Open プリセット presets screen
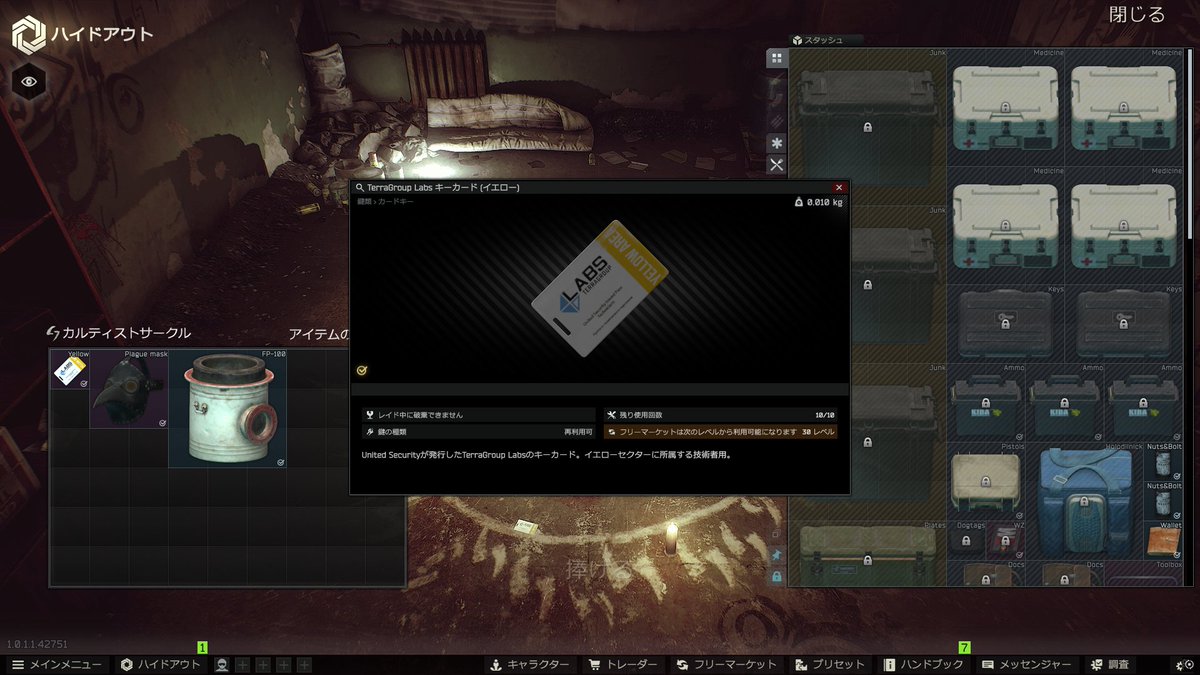Viewport: 1200px width, 675px height. click(830, 664)
